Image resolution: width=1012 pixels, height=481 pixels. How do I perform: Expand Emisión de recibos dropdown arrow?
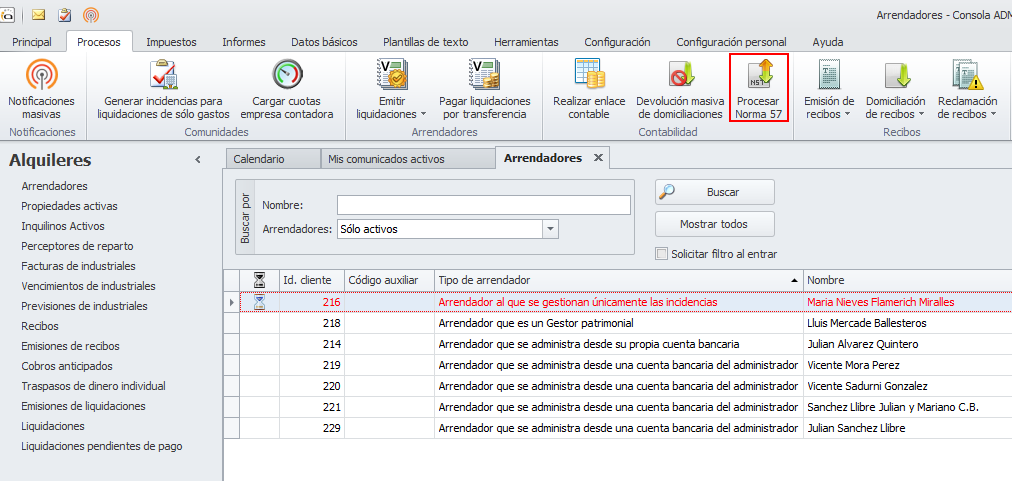(x=845, y=114)
